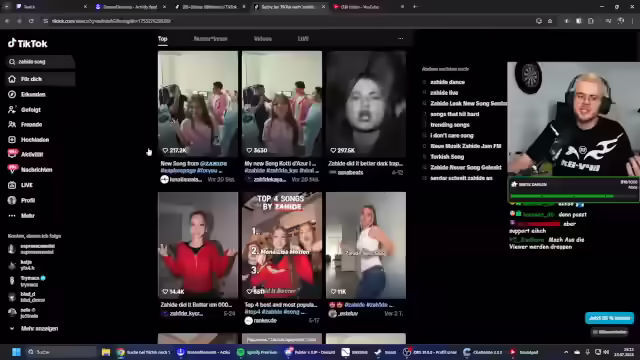Open the Für dich feed

(40, 79)
